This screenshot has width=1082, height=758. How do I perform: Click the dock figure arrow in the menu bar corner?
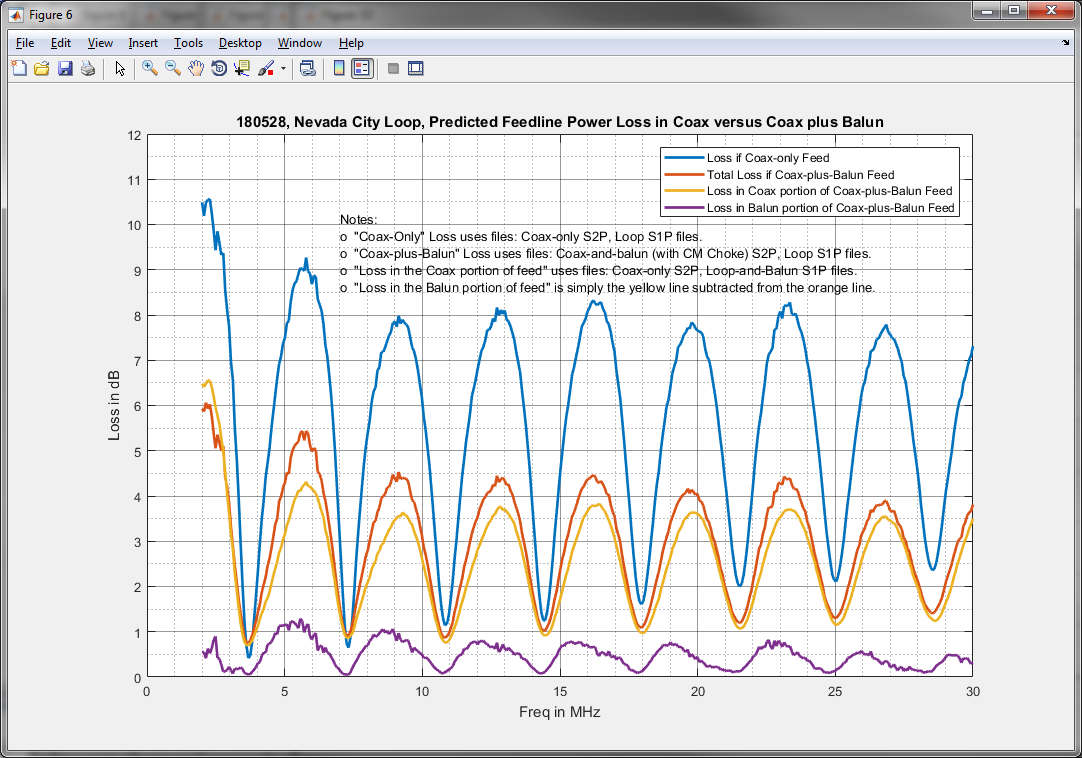pyautogui.click(x=1065, y=43)
